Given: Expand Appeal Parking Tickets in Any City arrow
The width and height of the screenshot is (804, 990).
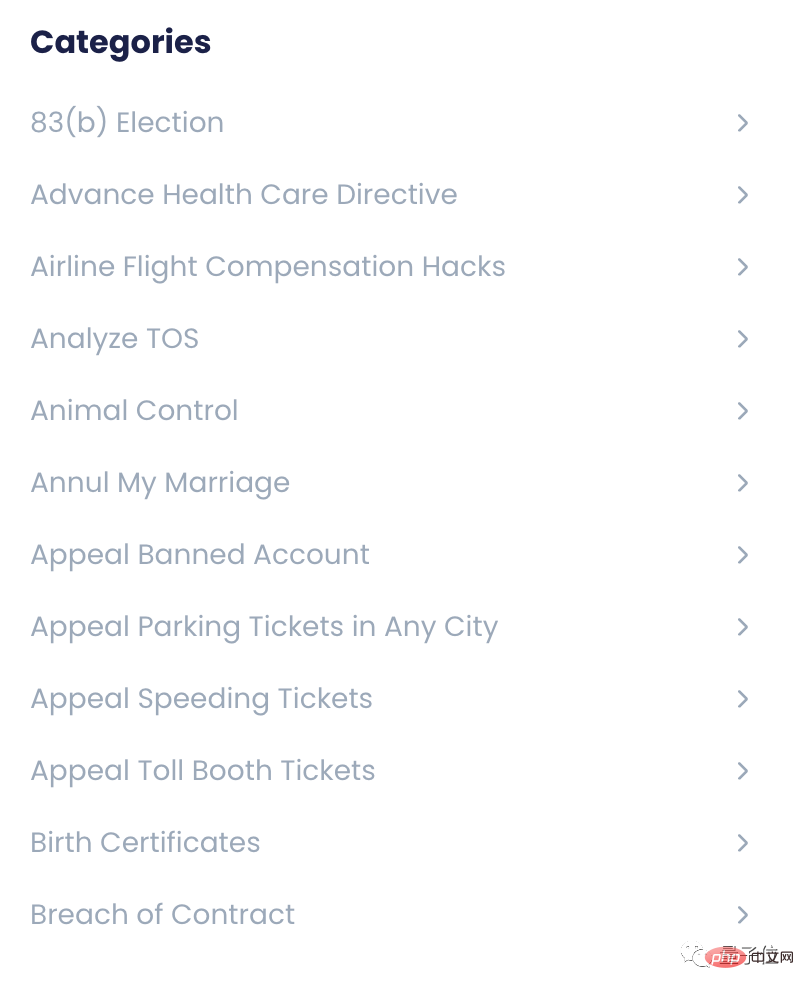Looking at the screenshot, I should [742, 627].
